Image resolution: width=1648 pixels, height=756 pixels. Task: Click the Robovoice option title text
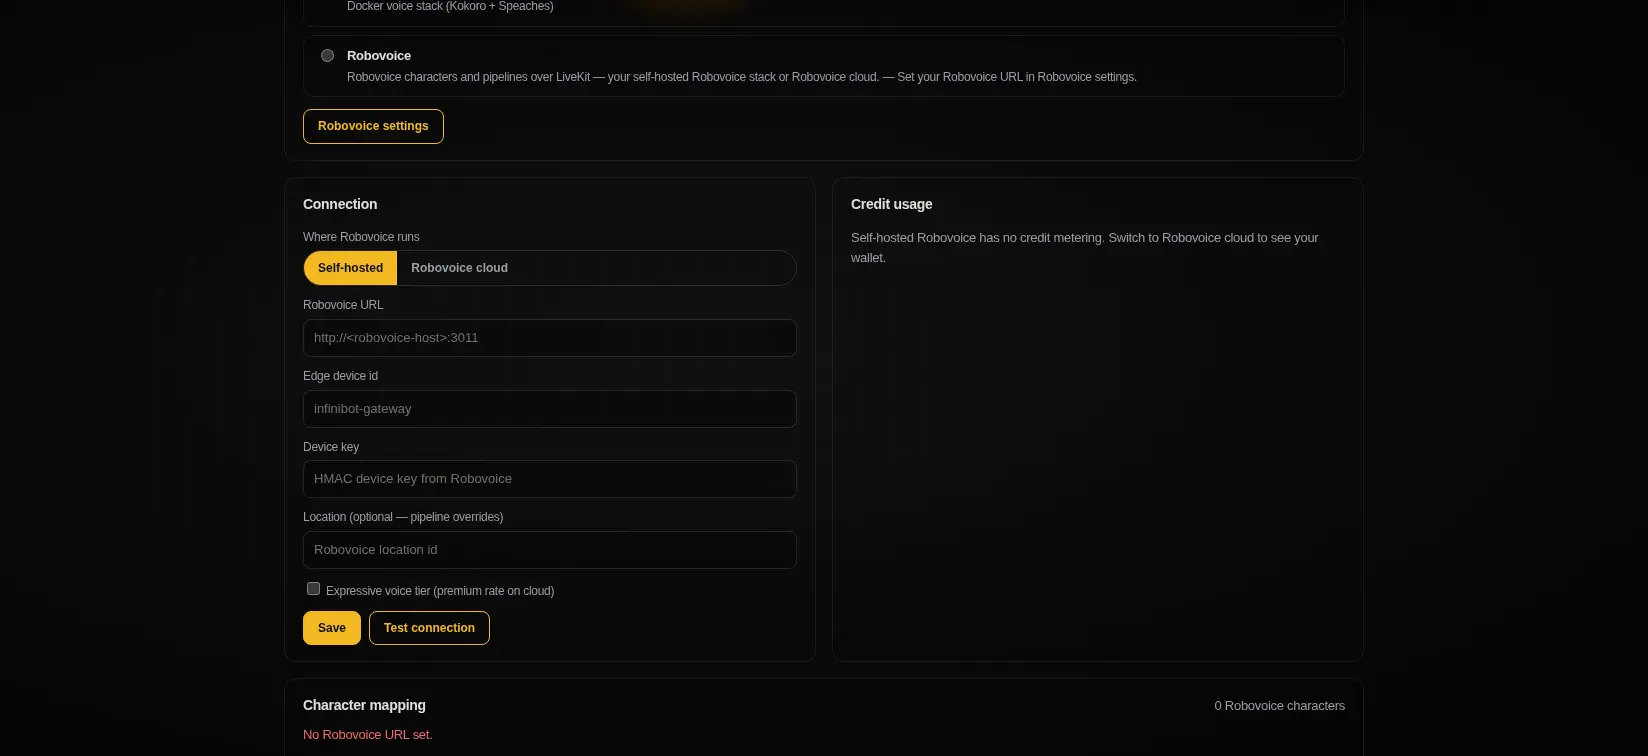pos(379,56)
